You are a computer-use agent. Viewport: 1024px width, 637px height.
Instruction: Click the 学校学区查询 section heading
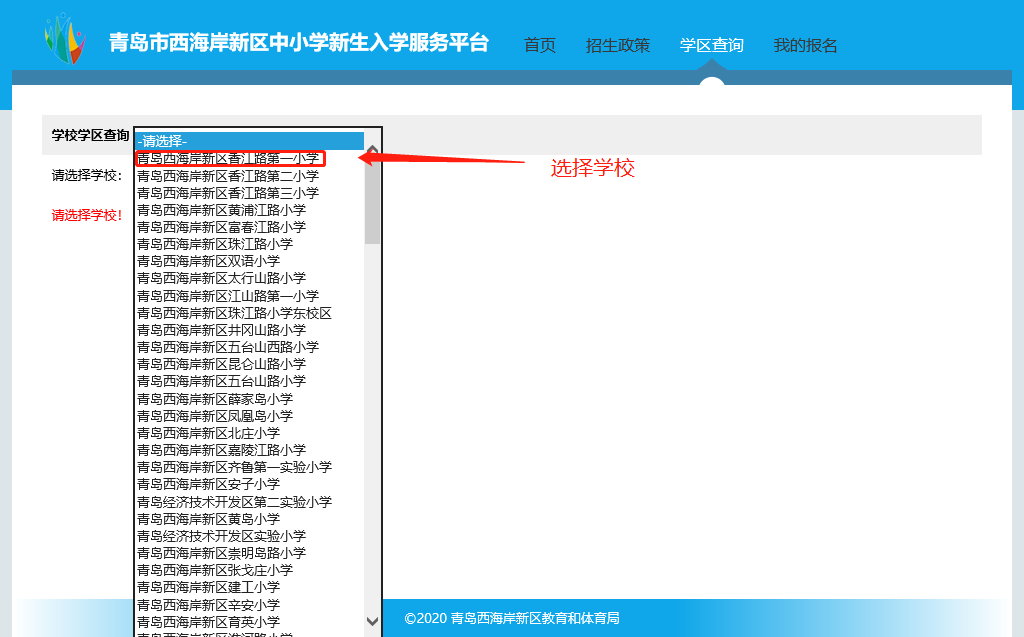pos(90,135)
